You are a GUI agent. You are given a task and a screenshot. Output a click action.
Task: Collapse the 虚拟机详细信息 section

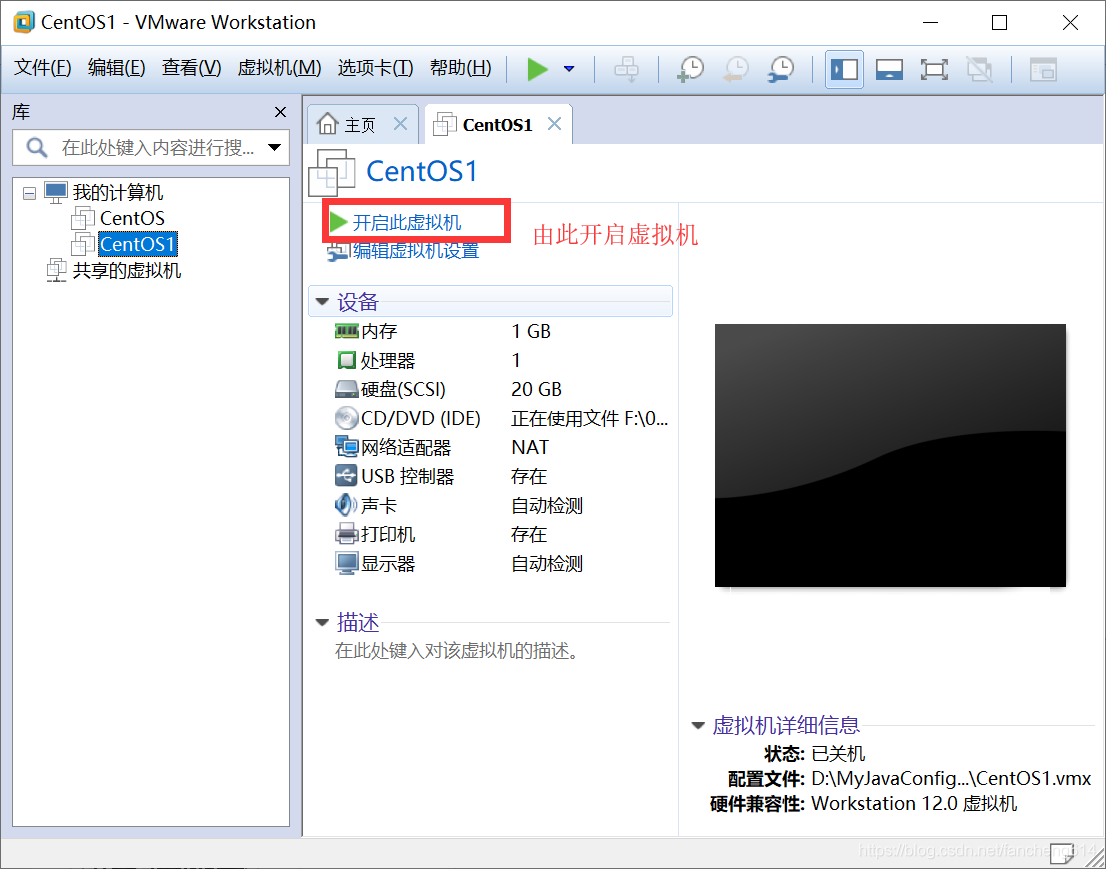point(698,725)
